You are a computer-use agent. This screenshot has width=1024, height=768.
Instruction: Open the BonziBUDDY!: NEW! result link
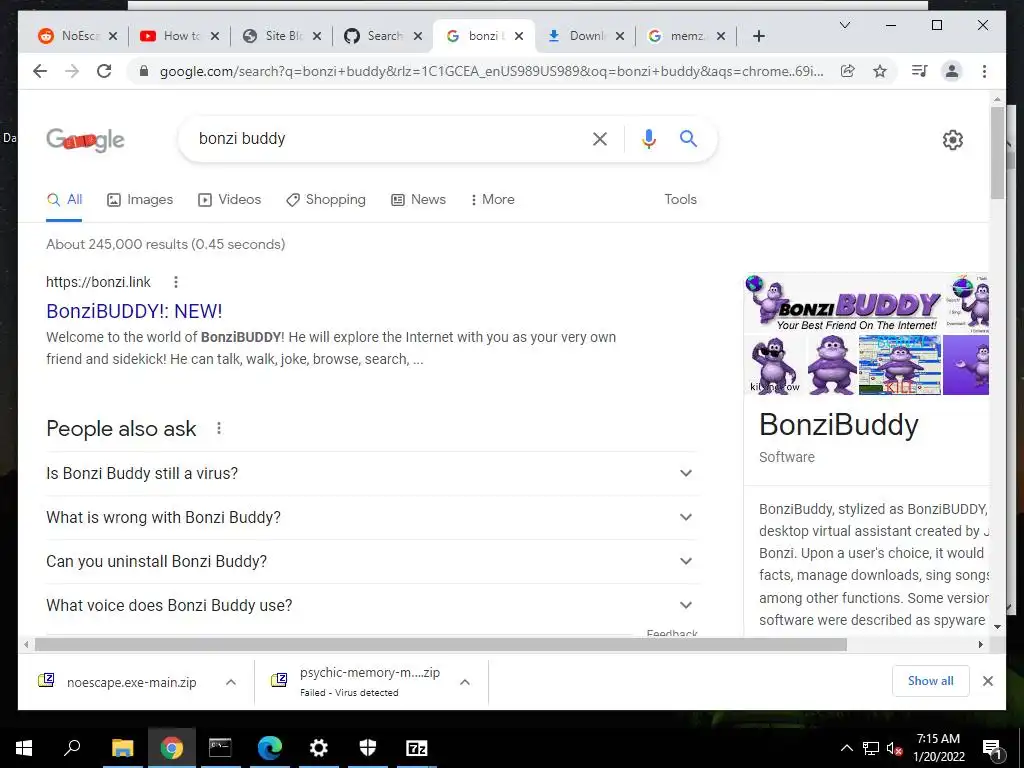pos(134,311)
